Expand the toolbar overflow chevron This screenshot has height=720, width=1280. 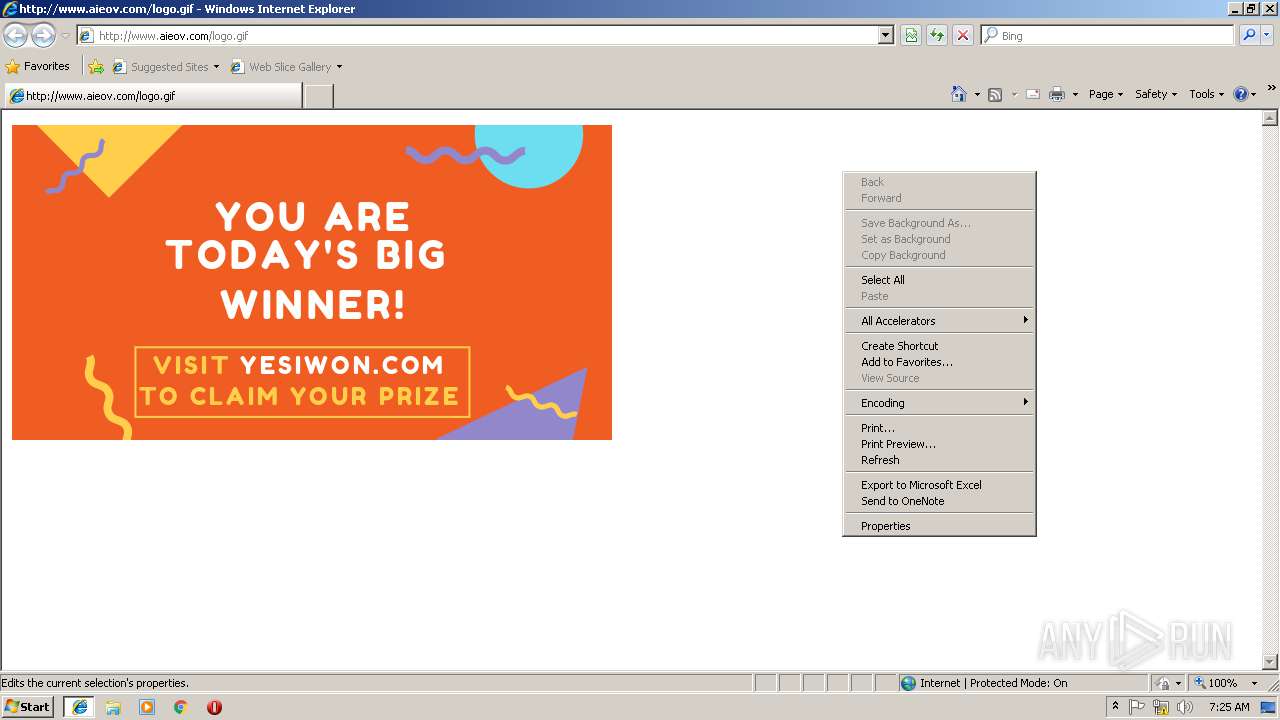(x=1272, y=89)
